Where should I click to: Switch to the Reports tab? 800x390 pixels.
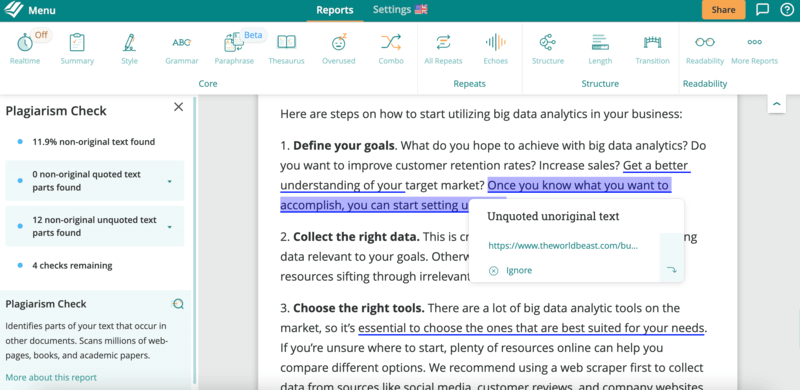click(335, 10)
